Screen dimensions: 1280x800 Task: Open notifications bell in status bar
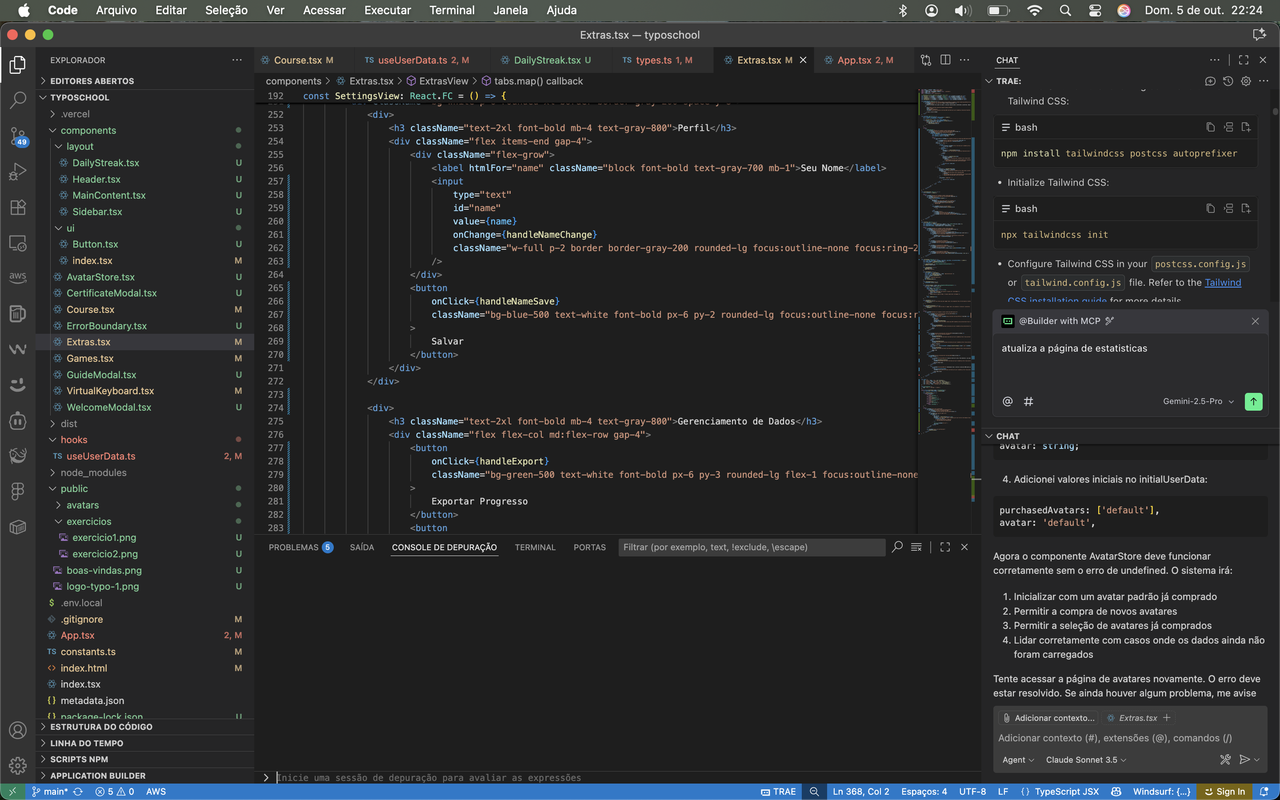(1266, 791)
